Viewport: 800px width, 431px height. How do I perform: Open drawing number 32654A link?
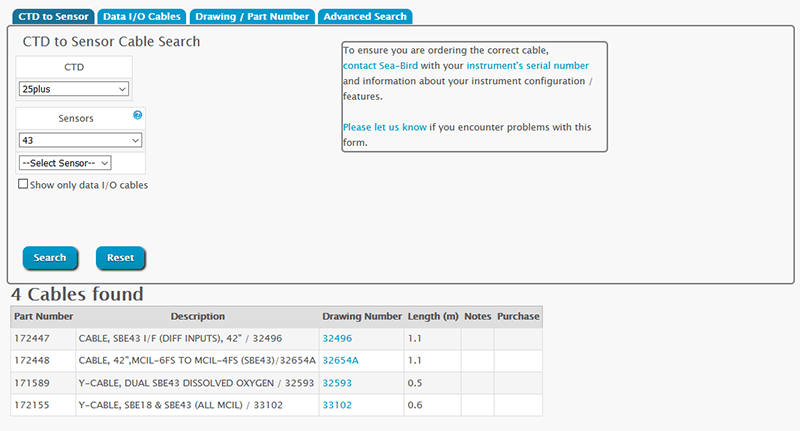(340, 360)
